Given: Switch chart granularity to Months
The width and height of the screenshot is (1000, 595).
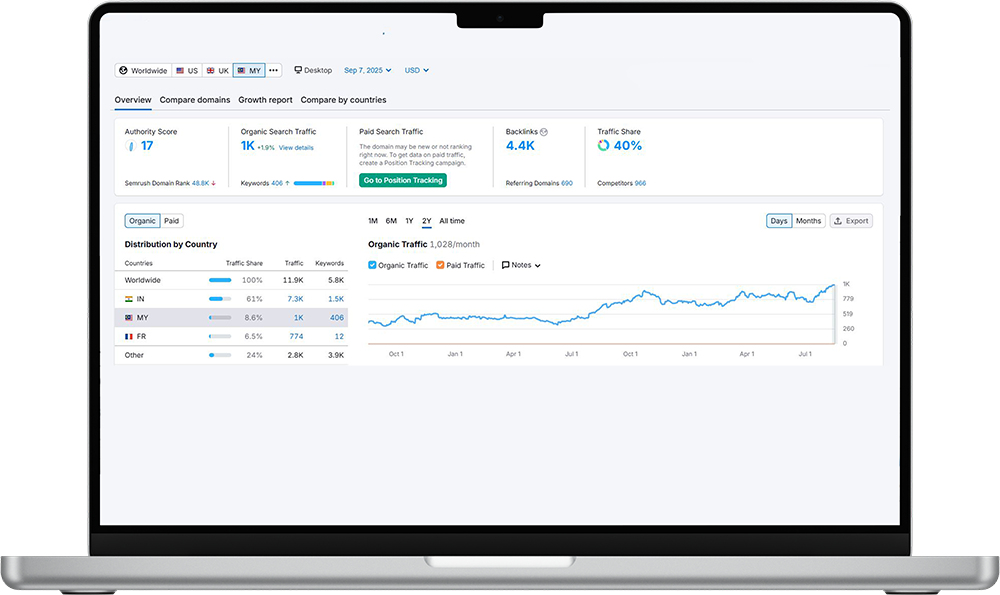Looking at the screenshot, I should (808, 221).
